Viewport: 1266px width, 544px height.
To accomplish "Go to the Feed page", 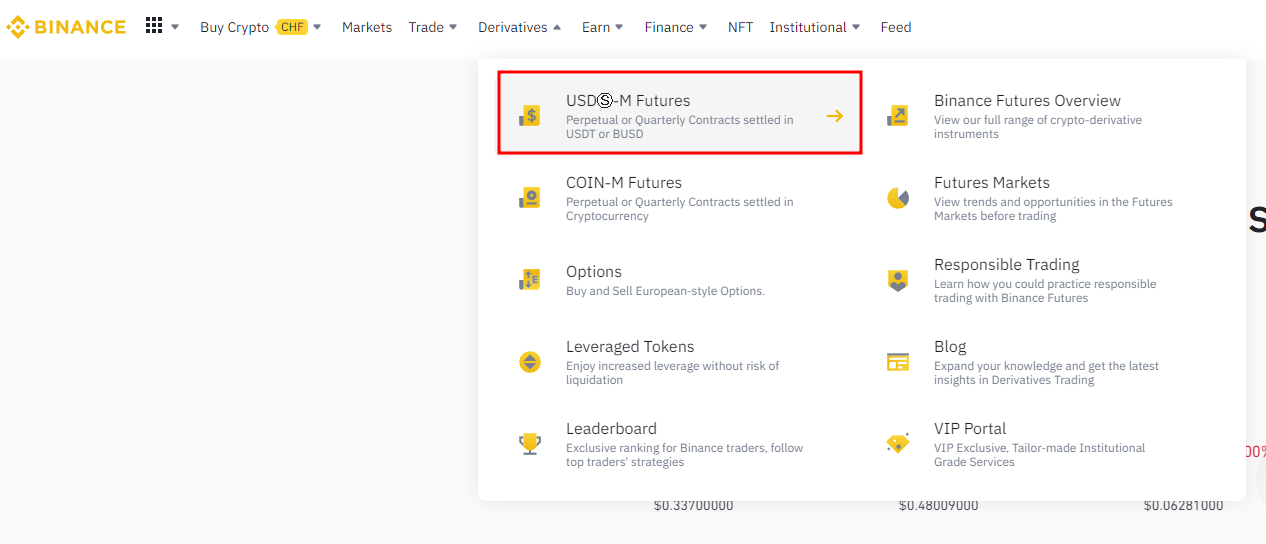I will pyautogui.click(x=896, y=27).
